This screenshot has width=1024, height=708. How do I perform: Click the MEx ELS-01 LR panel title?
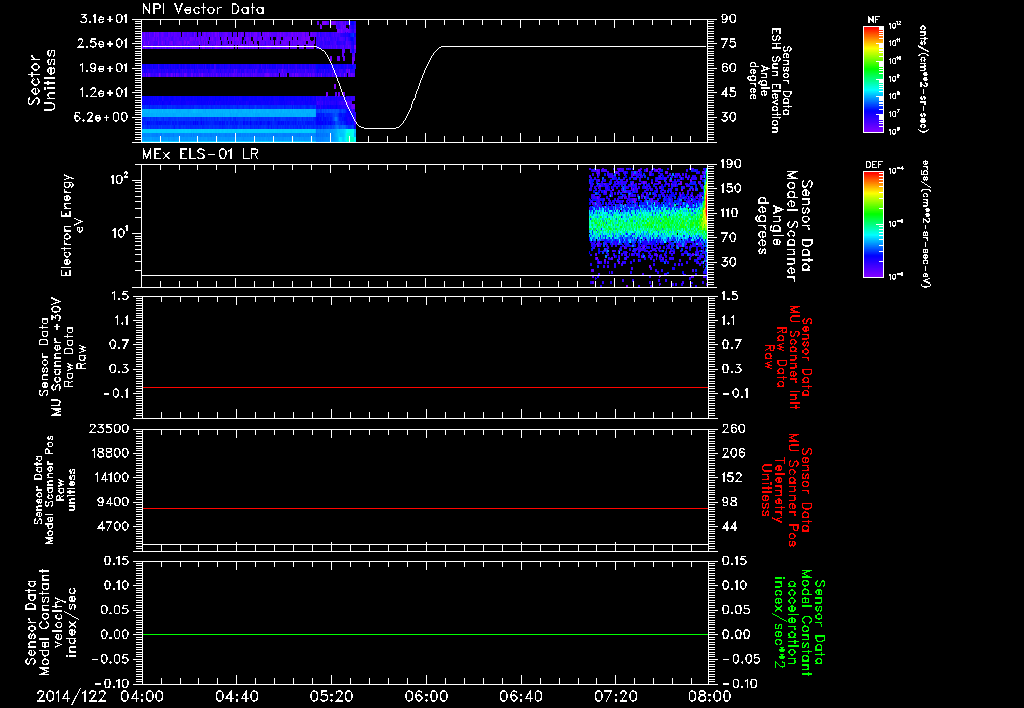[x=200, y=155]
